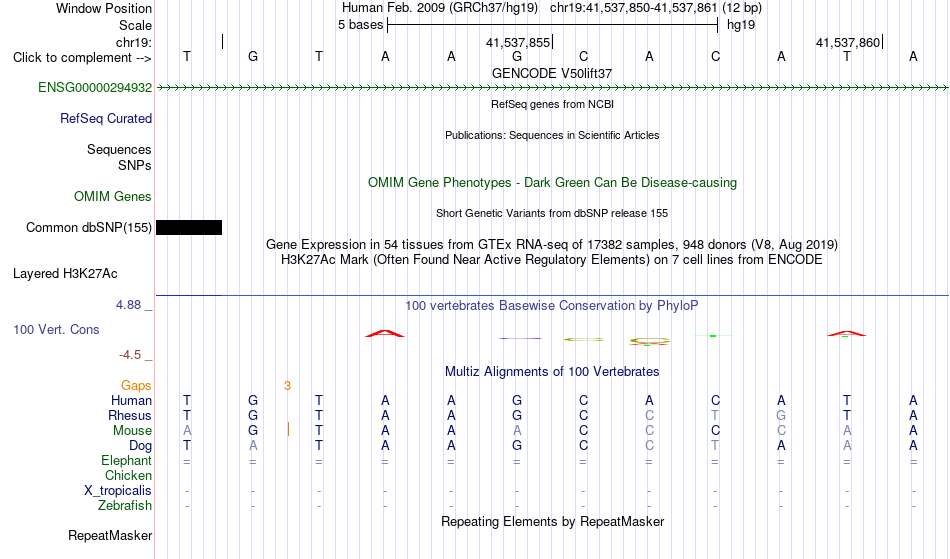Select the Chicken alignment row label
950x559 pixels.
pyautogui.click(x=128, y=476)
